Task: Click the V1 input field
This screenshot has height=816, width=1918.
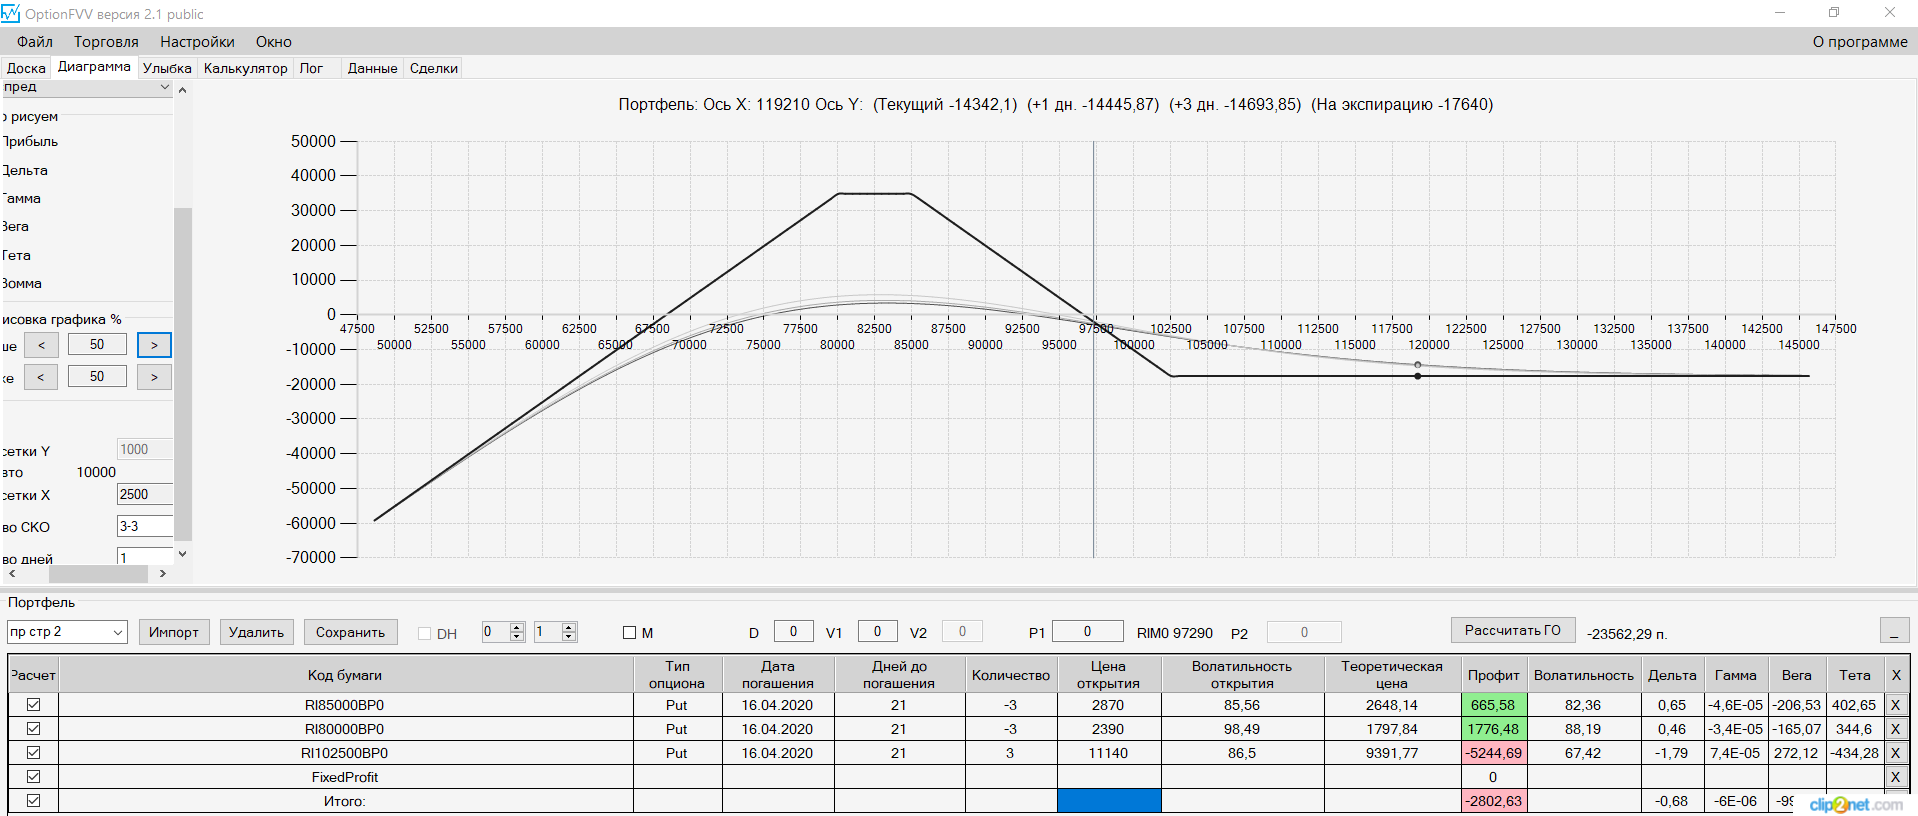Action: tap(877, 631)
